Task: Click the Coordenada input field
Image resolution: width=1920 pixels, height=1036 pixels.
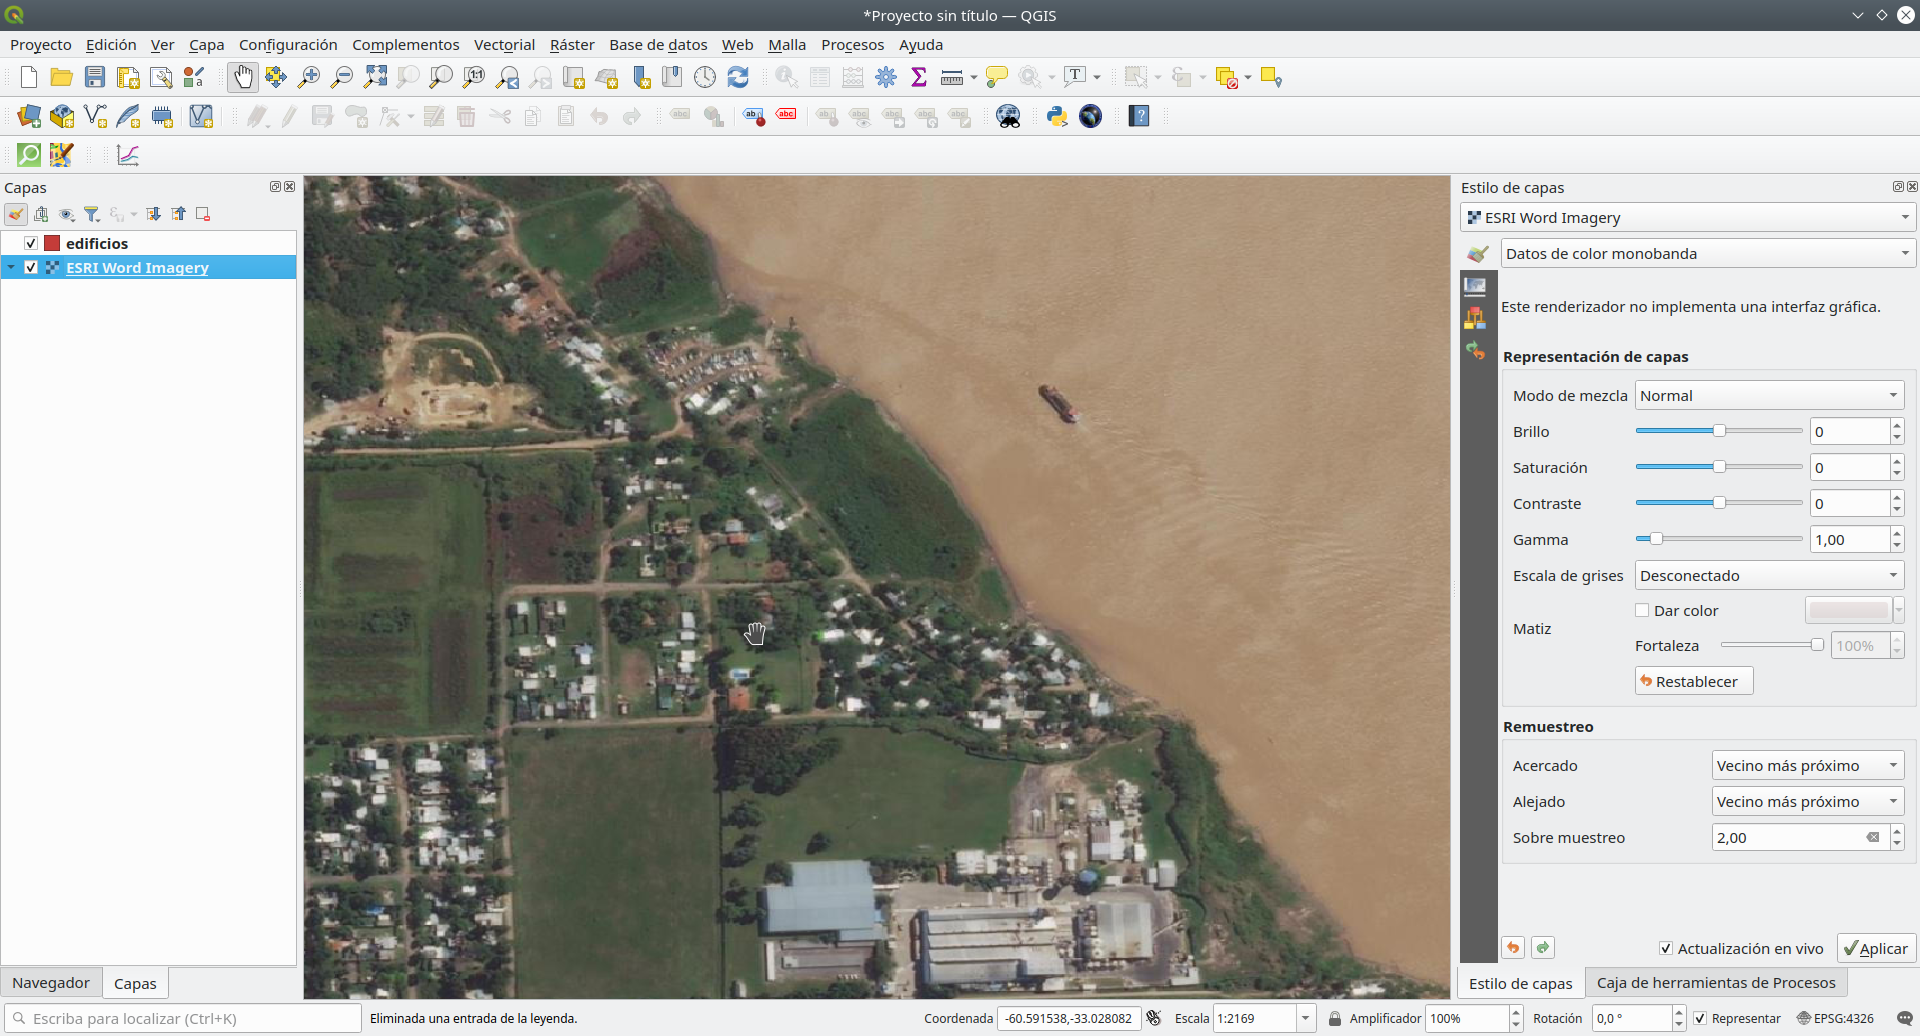Action: pos(1070,1018)
